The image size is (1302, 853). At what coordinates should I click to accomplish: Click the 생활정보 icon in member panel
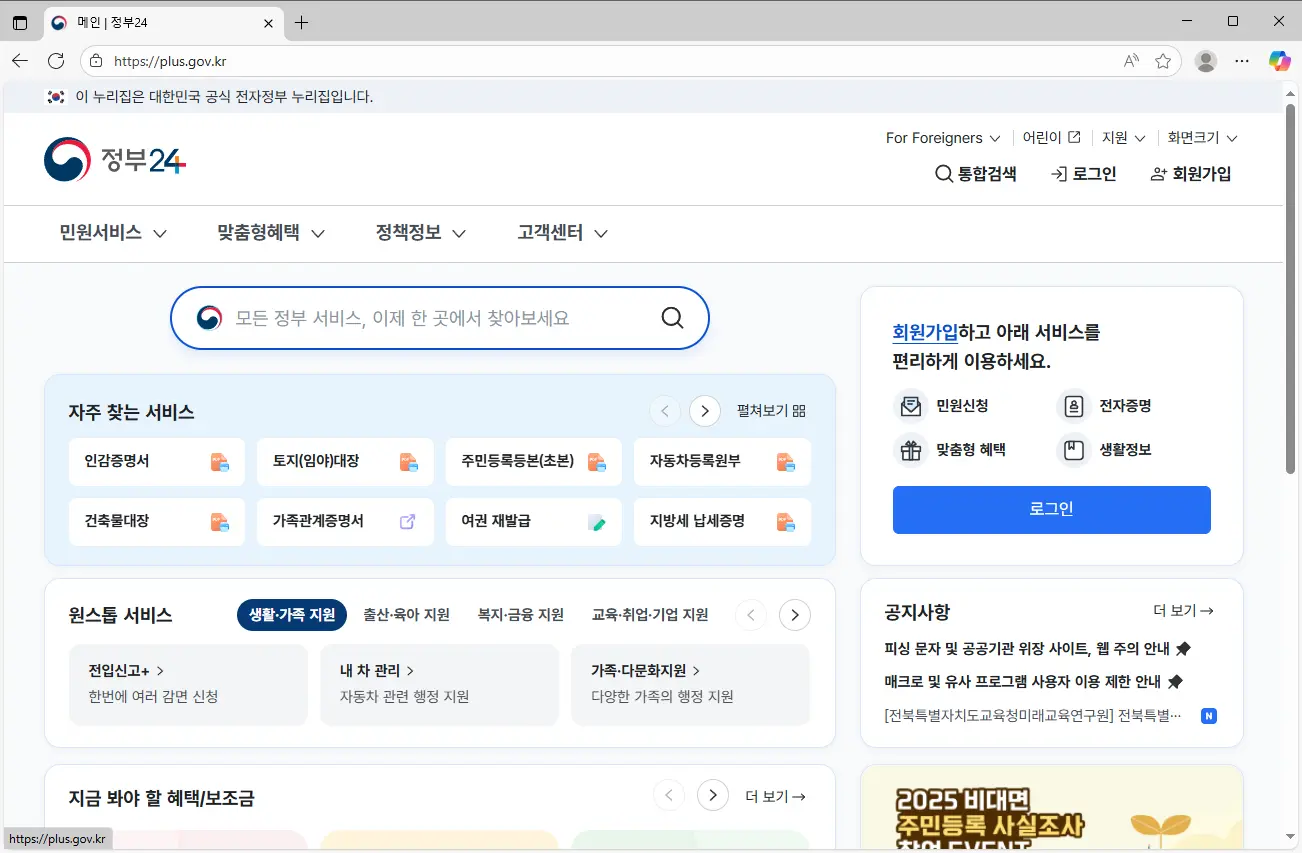point(1073,449)
